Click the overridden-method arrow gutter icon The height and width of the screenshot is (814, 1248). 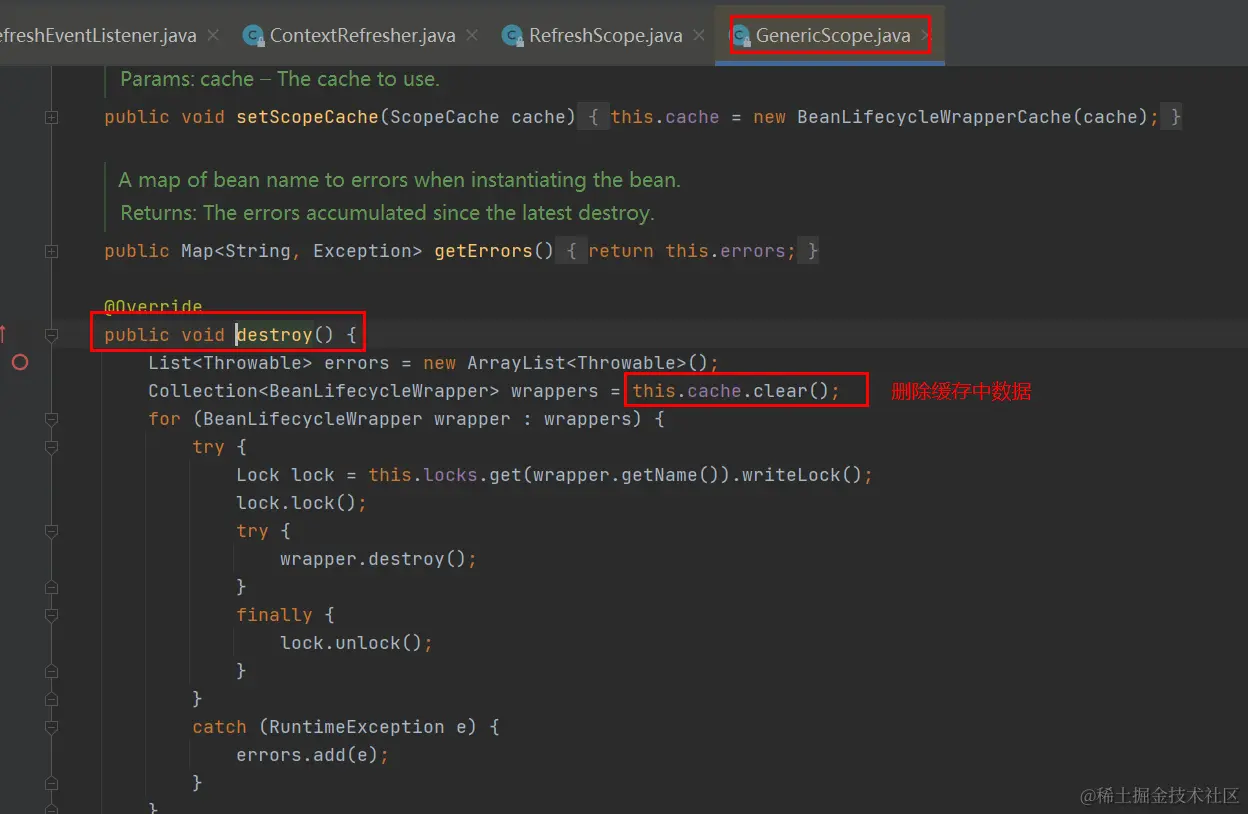[3, 333]
